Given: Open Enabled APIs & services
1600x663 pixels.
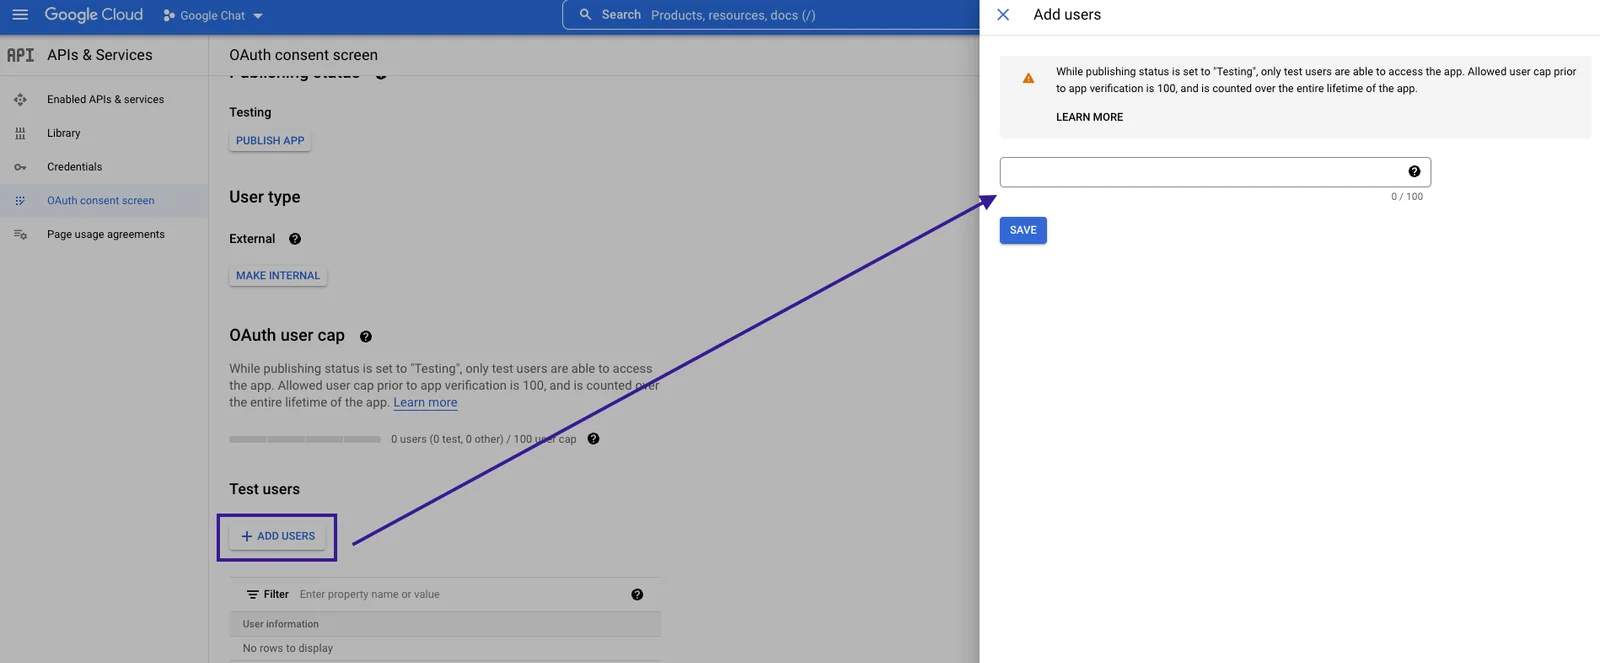Looking at the screenshot, I should pos(105,100).
